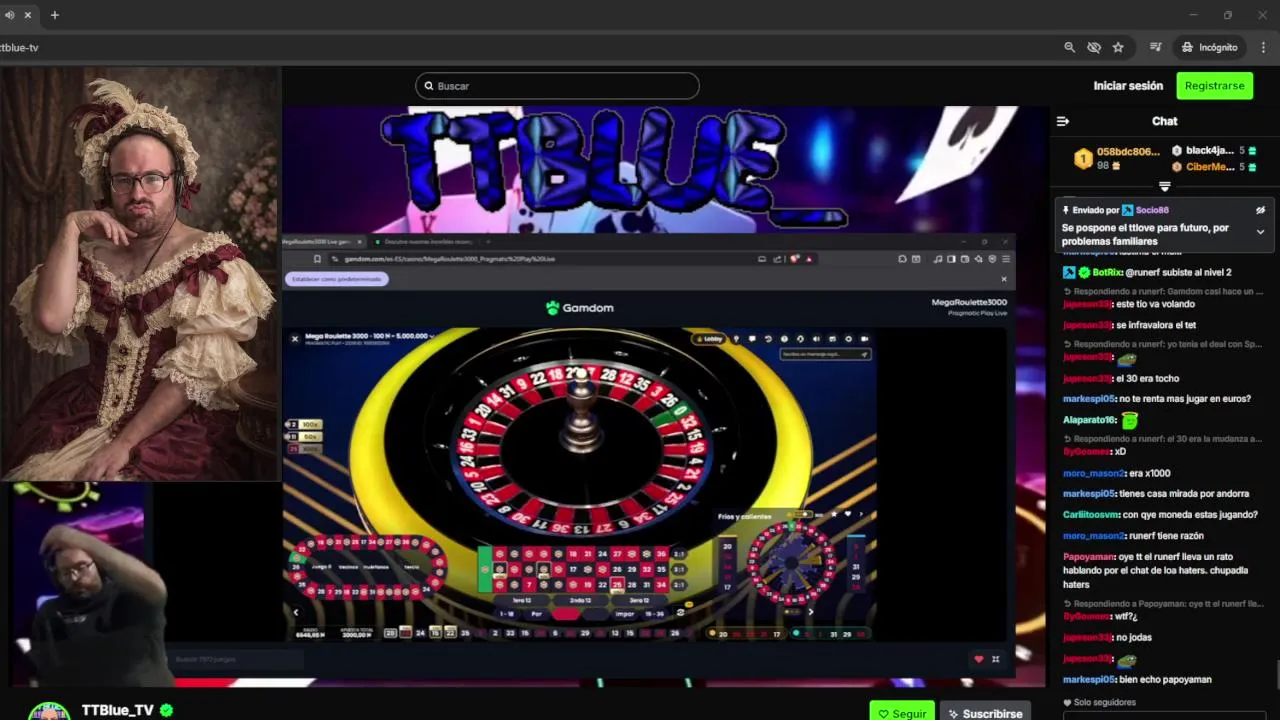Click the Impar bet on the roulette table
Image resolution: width=1280 pixels, height=720 pixels.
point(625,614)
